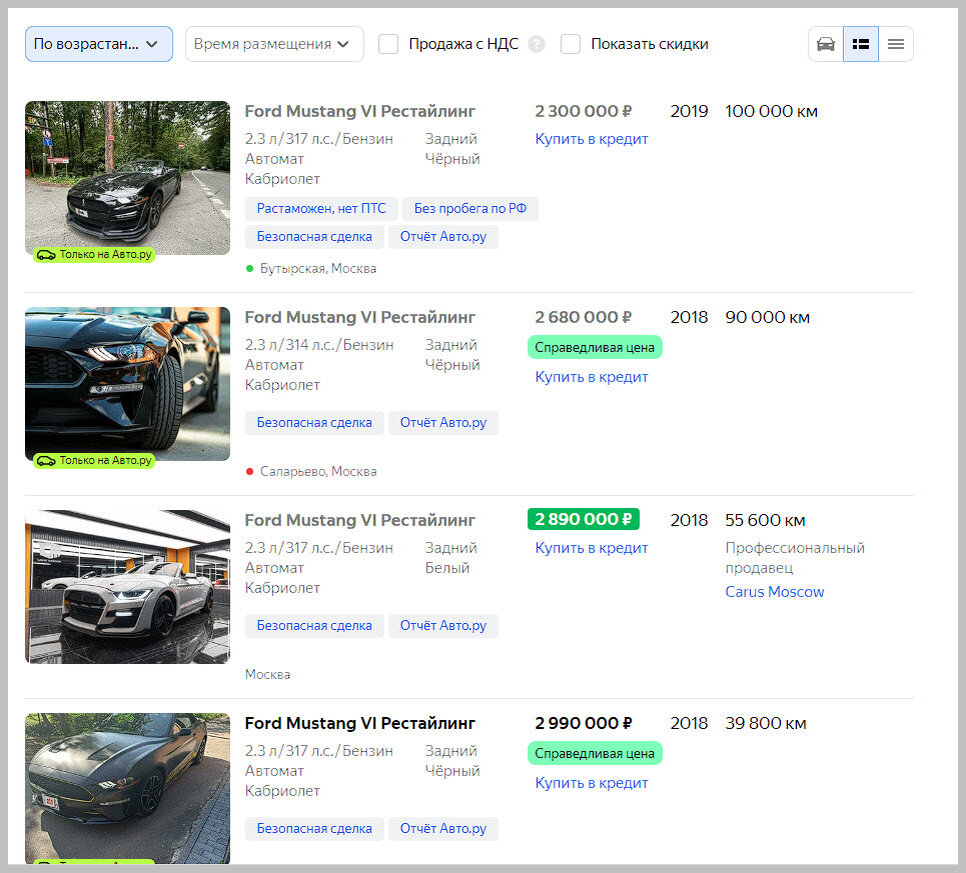This screenshot has height=873, width=966.
Task: Open photo of white Mustang in showroom
Action: coord(128,587)
